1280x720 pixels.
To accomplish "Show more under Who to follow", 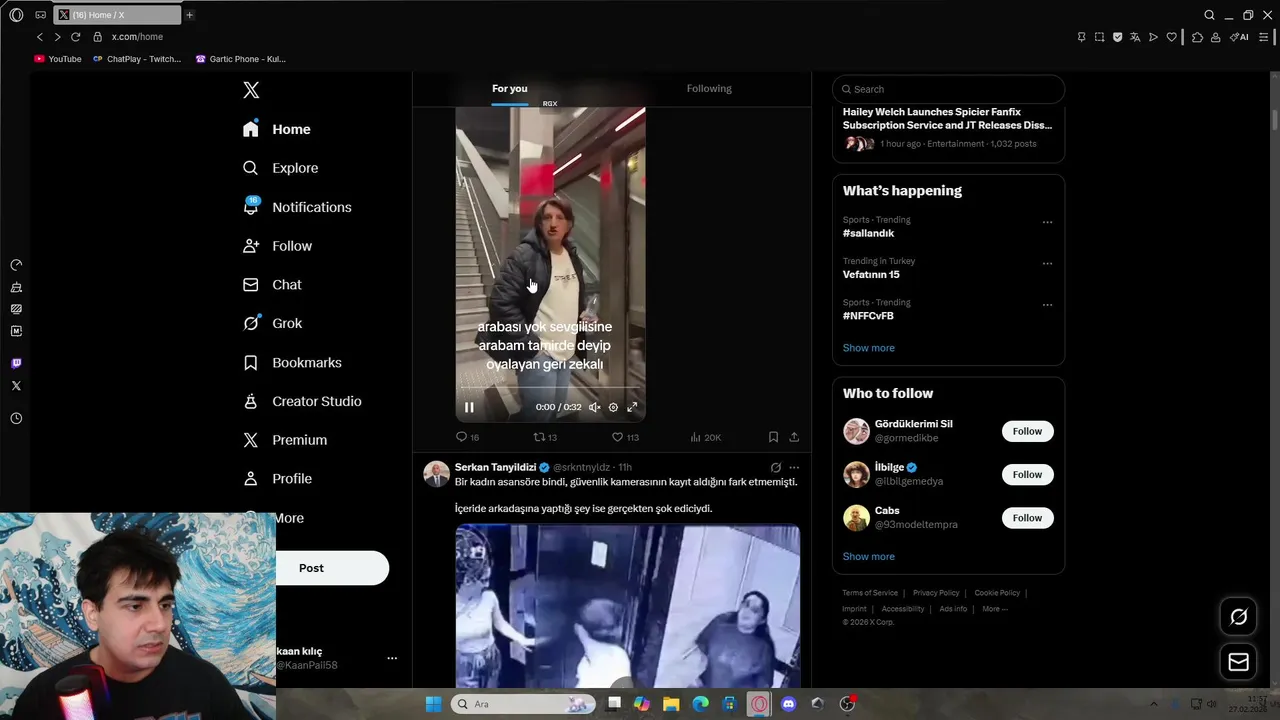I will (869, 557).
